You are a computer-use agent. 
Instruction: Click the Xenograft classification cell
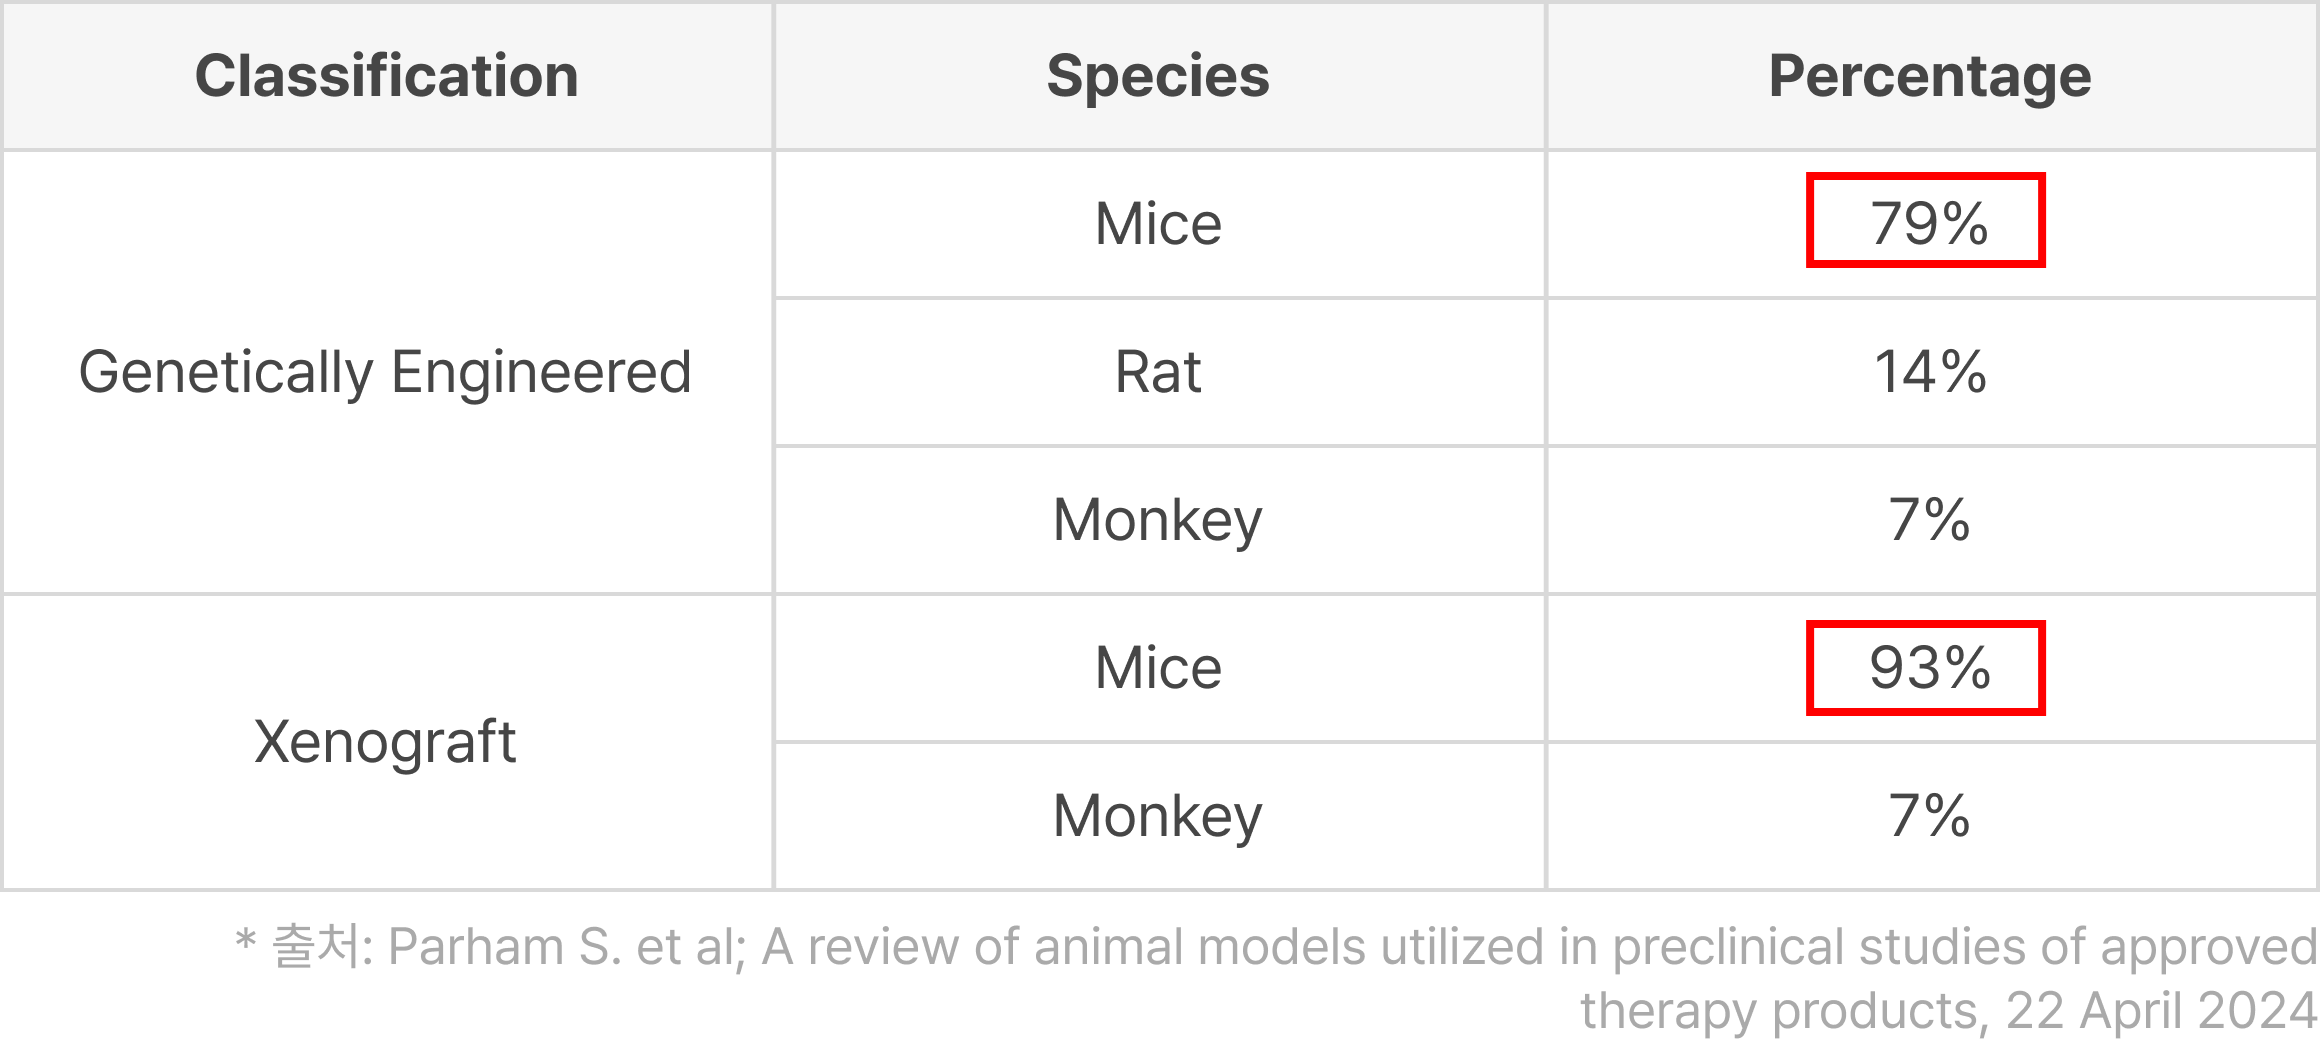coord(385,742)
